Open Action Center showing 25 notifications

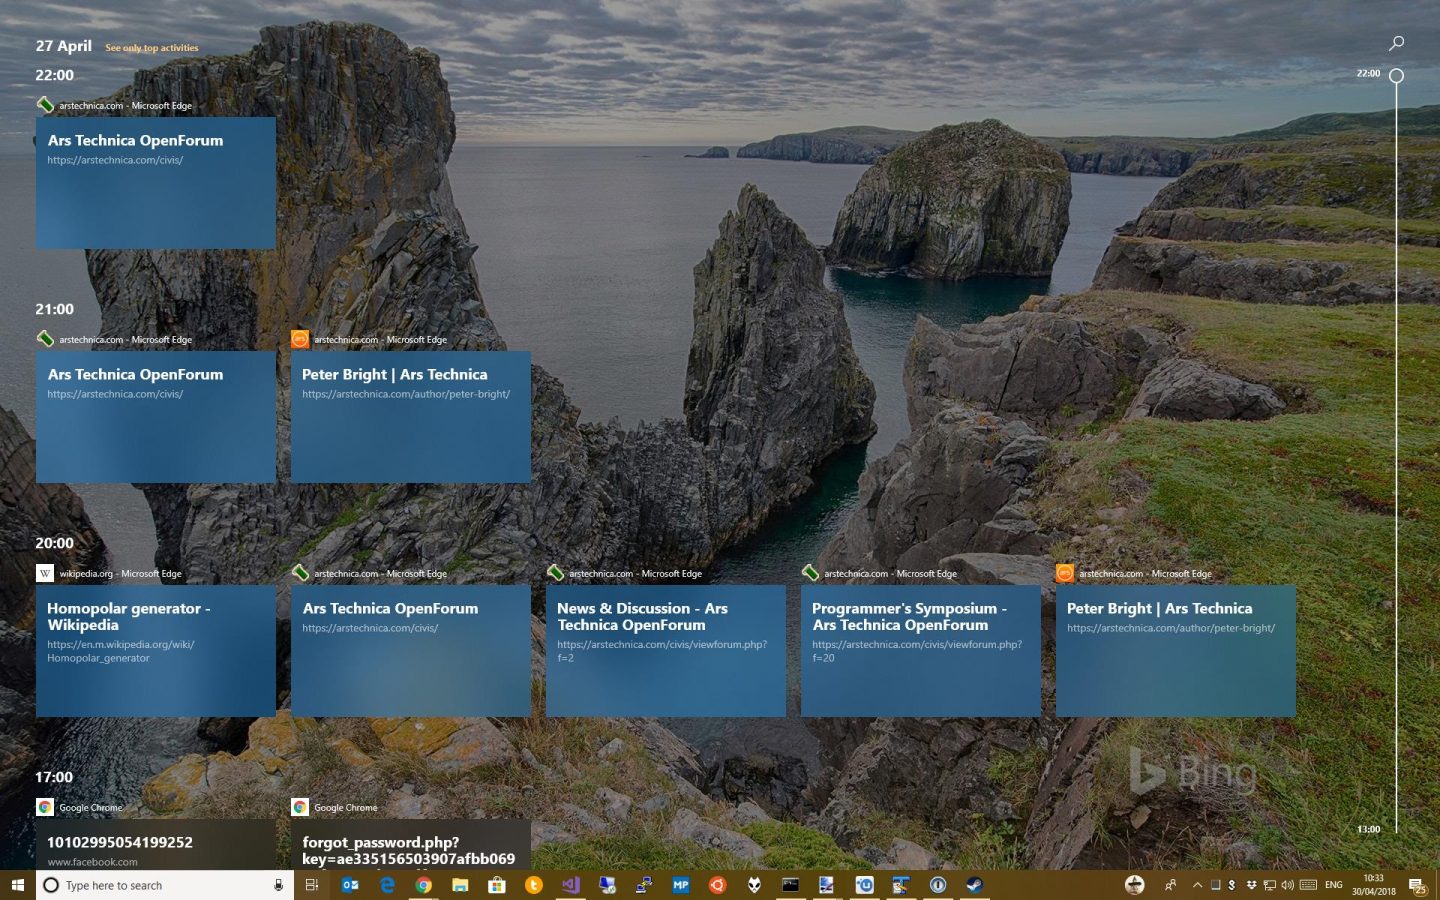pos(1418,885)
